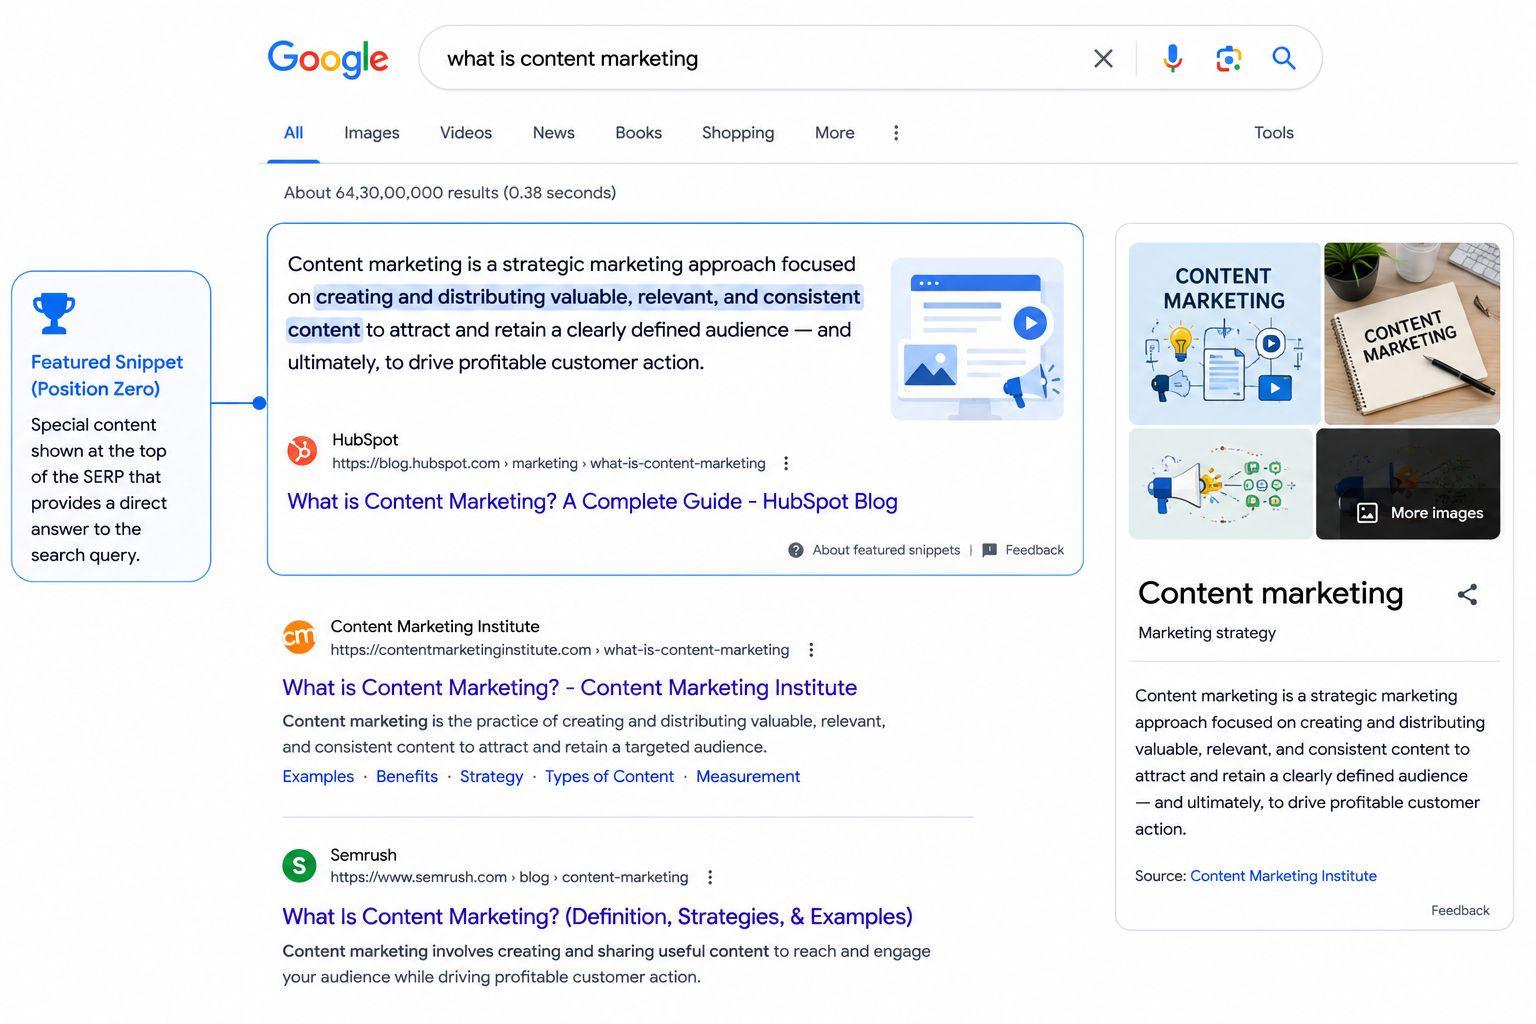Screen dimensions: 1536x1024
Task: Open the Tools options
Action: click(1274, 133)
